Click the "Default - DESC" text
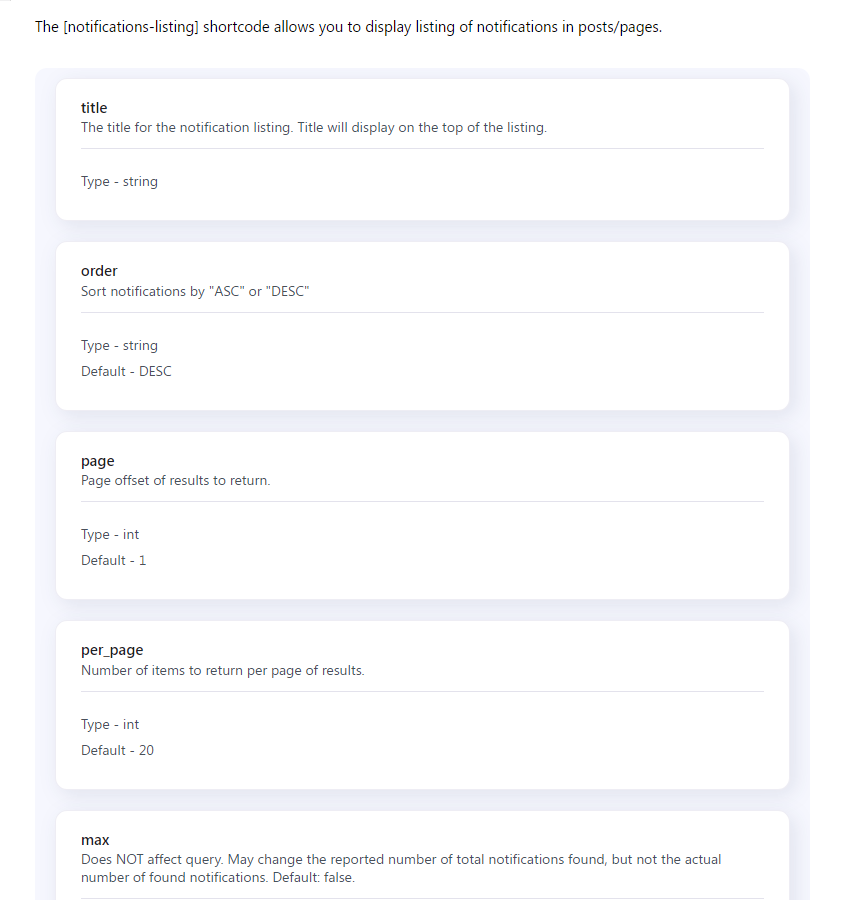The image size is (850, 900). tap(126, 371)
